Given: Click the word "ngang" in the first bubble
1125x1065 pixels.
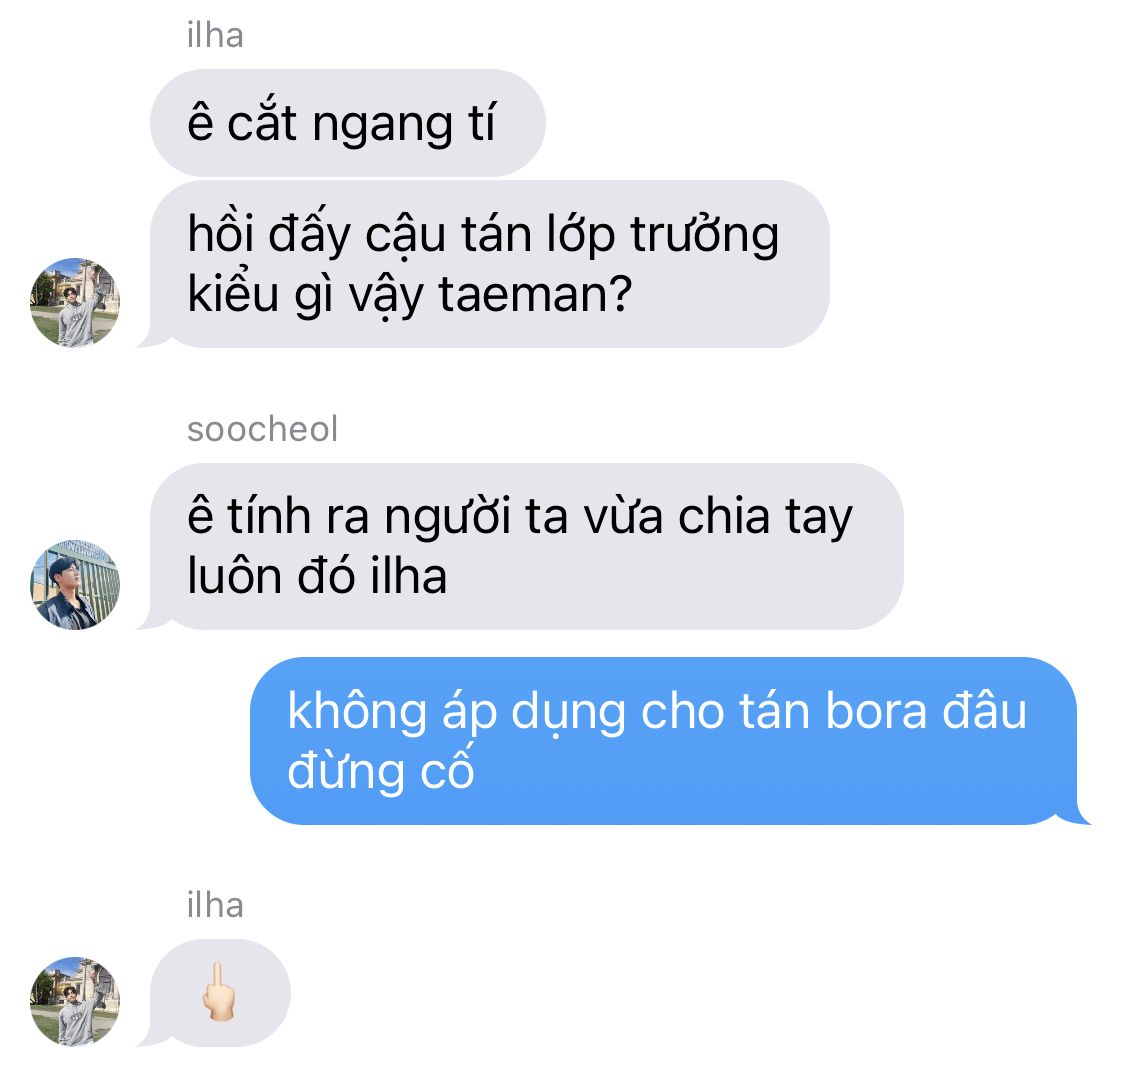Looking at the screenshot, I should (382, 125).
